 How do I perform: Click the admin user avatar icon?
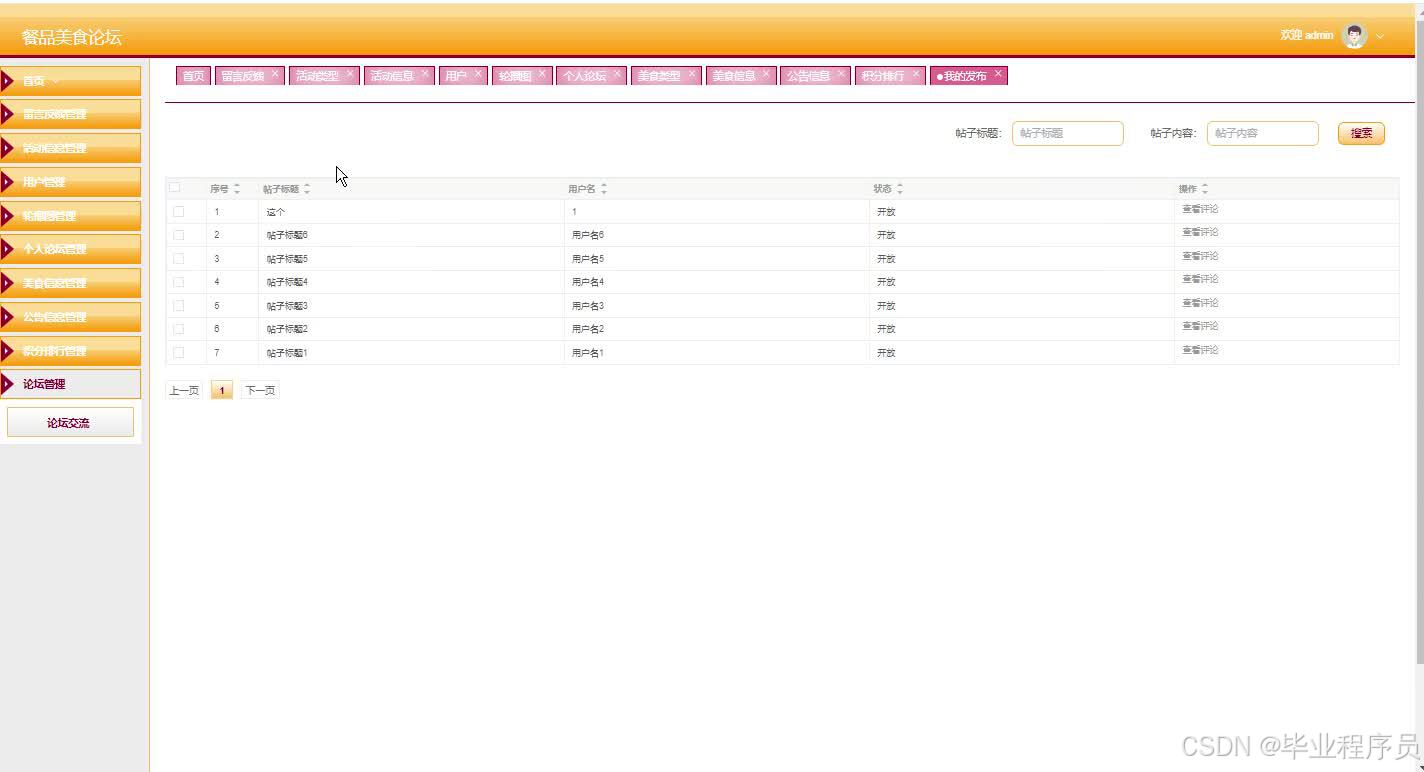point(1354,36)
